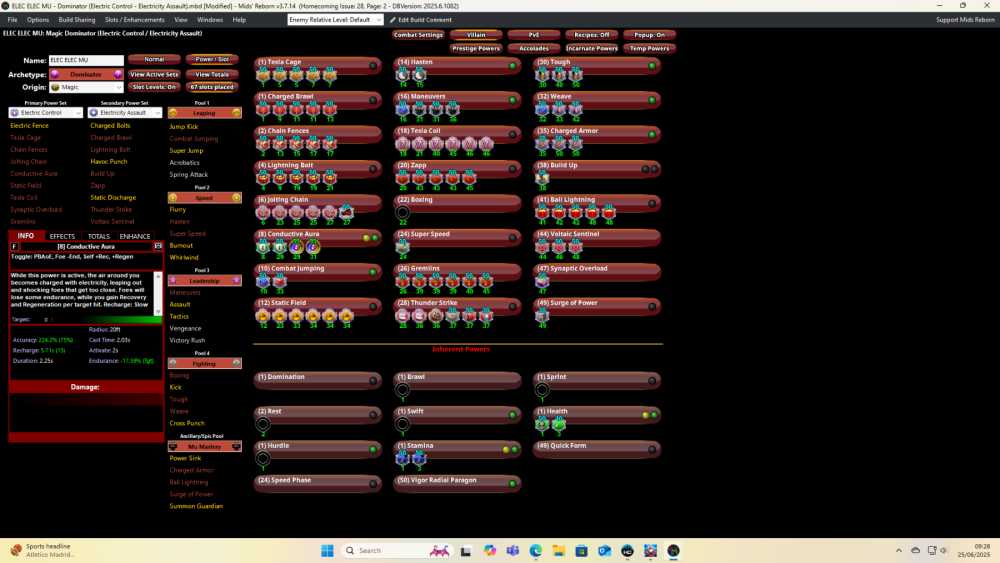Open Microsoft Edge from the taskbar
This screenshot has width=1000, height=563.
coord(535,550)
